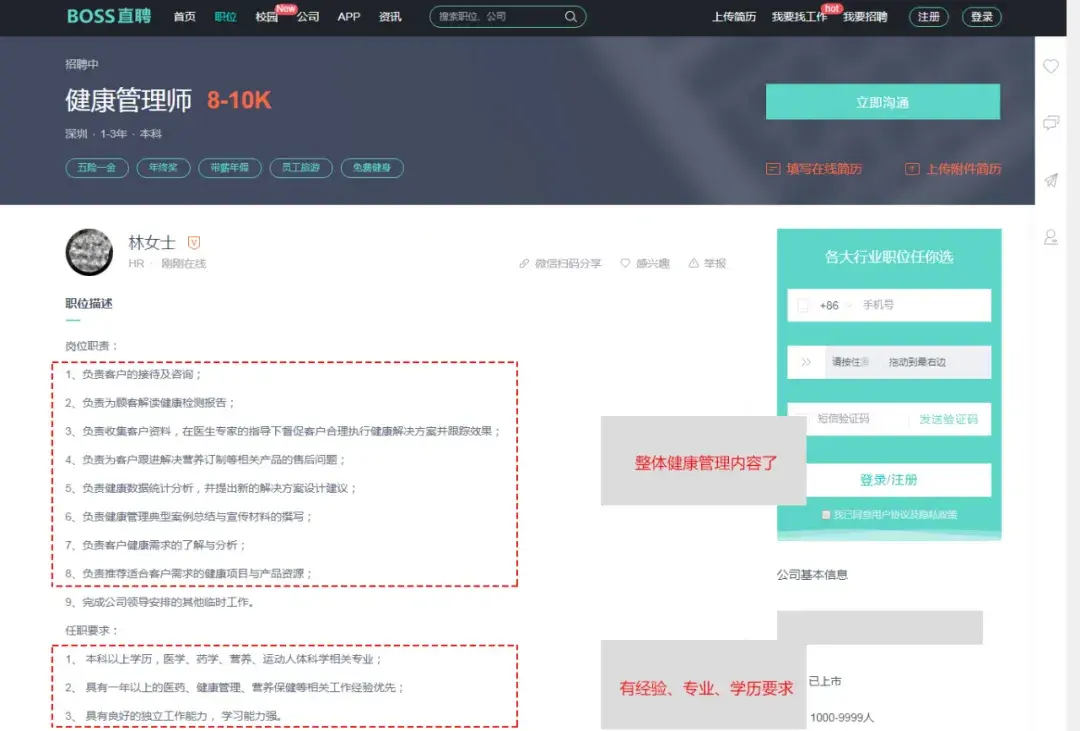This screenshot has height=731, width=1080.
Task: Click the paper plane feedback icon in the sidebar
Action: 1051,180
